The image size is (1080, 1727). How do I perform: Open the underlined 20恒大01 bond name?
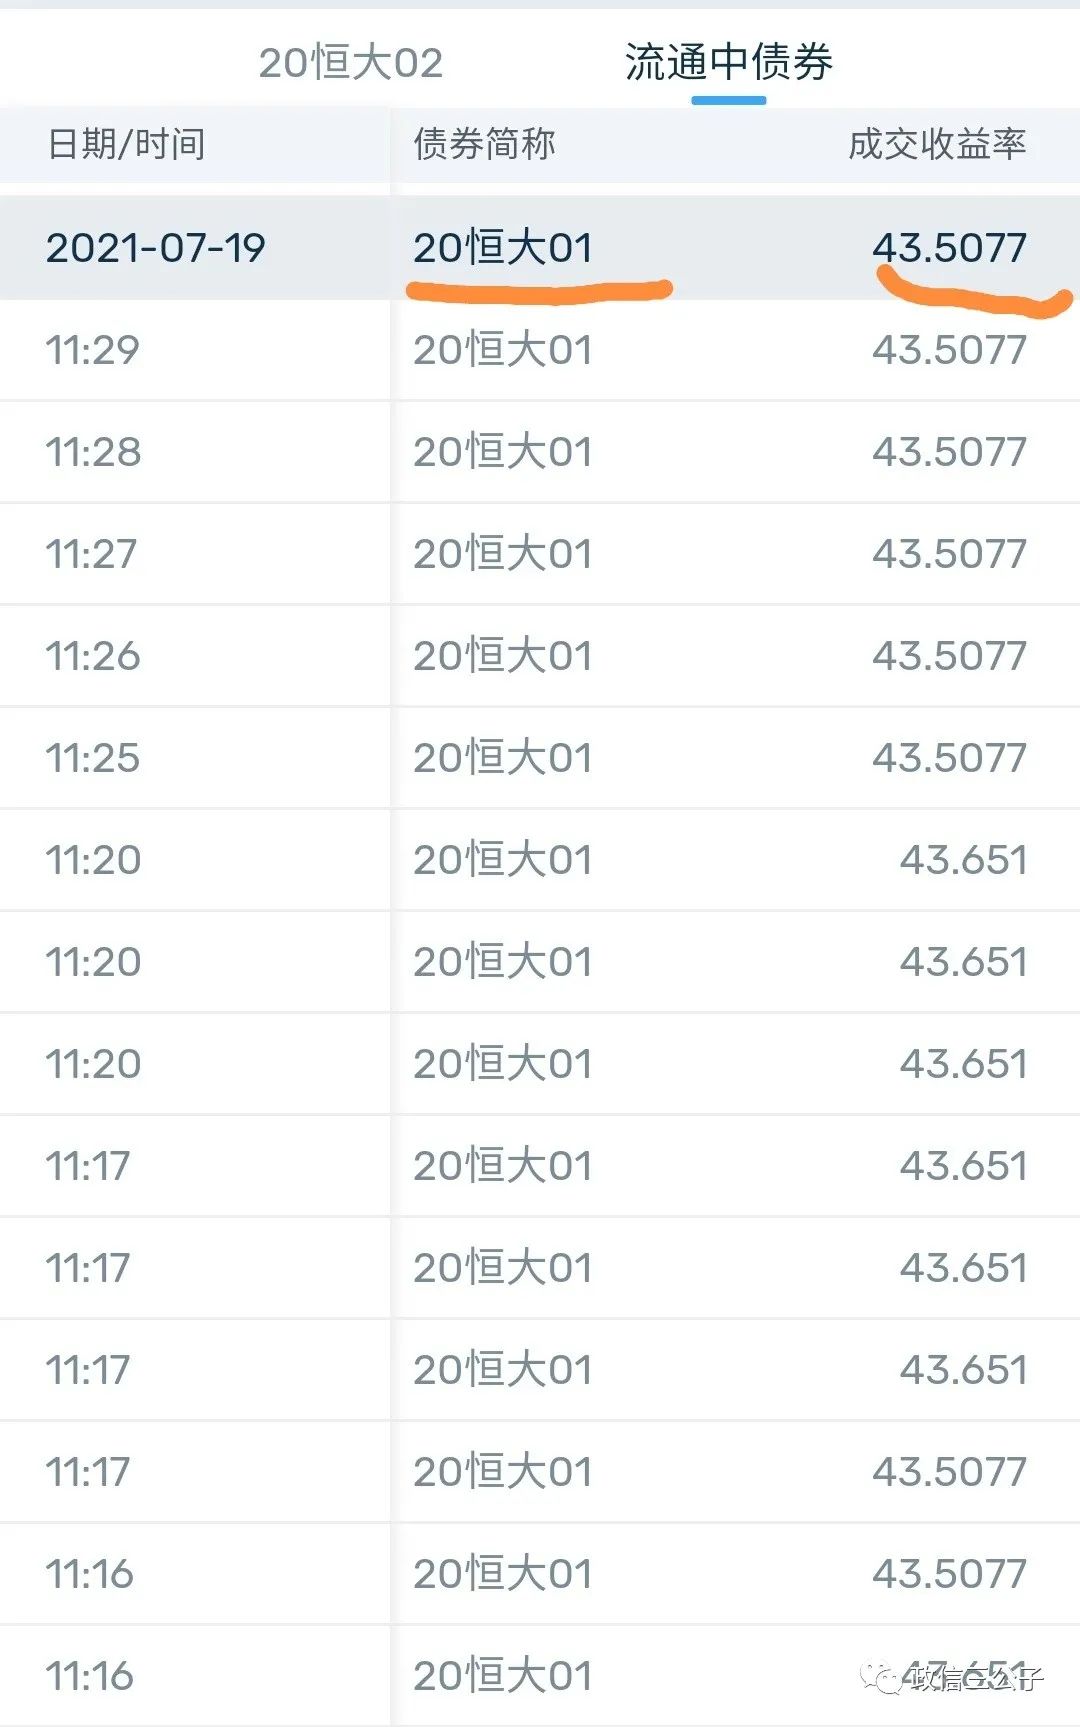tap(503, 248)
